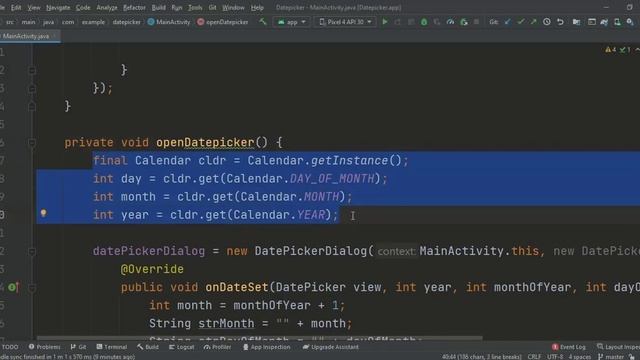This screenshot has height=360, width=640.
Task: Open the Navigate menu
Action: [58, 7]
